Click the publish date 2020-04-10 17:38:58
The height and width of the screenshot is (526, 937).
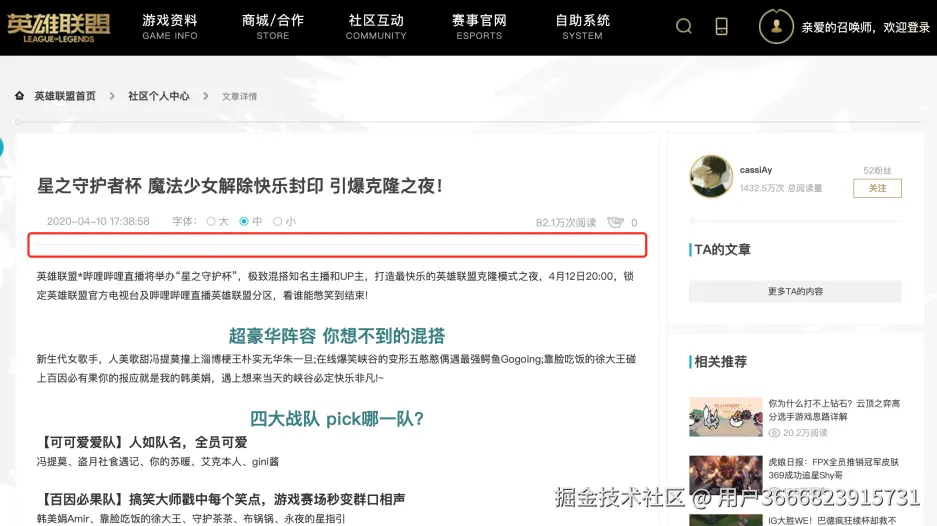tap(98, 221)
